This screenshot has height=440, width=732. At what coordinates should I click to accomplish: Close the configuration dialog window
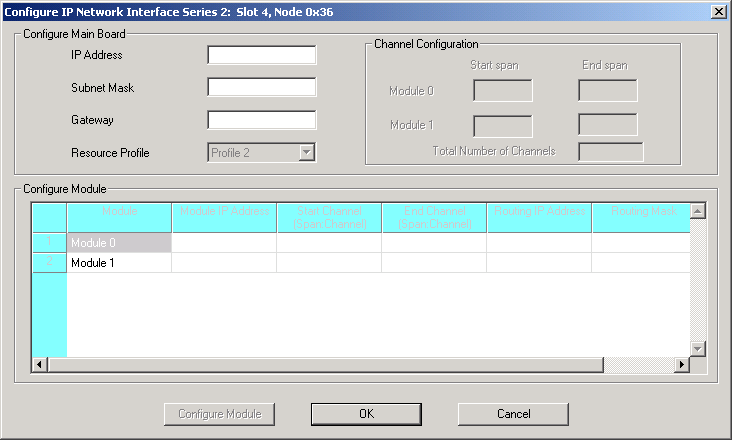(x=718, y=10)
